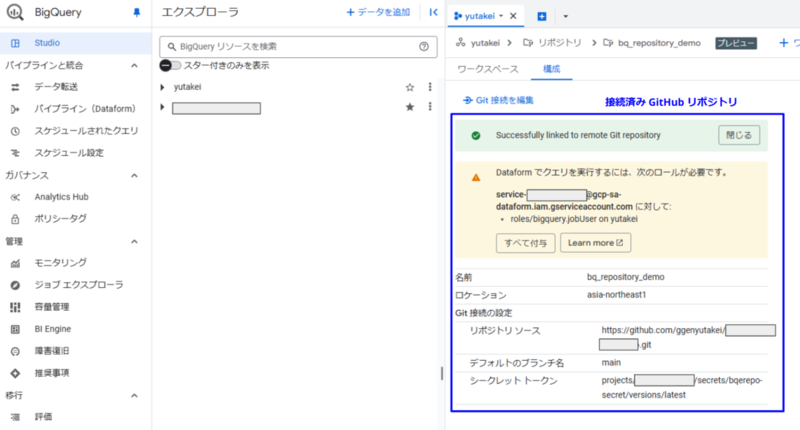Click the モニタリング chart icon
The image size is (800, 430).
tap(15, 263)
